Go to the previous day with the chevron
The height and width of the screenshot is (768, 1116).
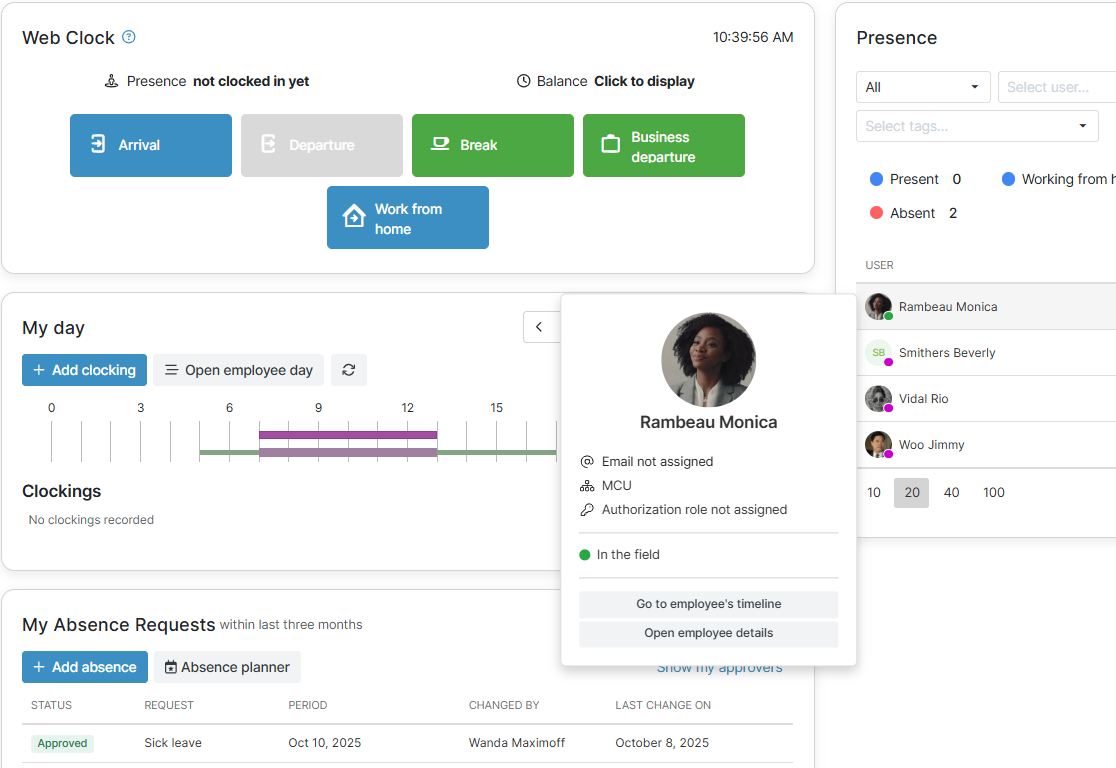pos(539,327)
